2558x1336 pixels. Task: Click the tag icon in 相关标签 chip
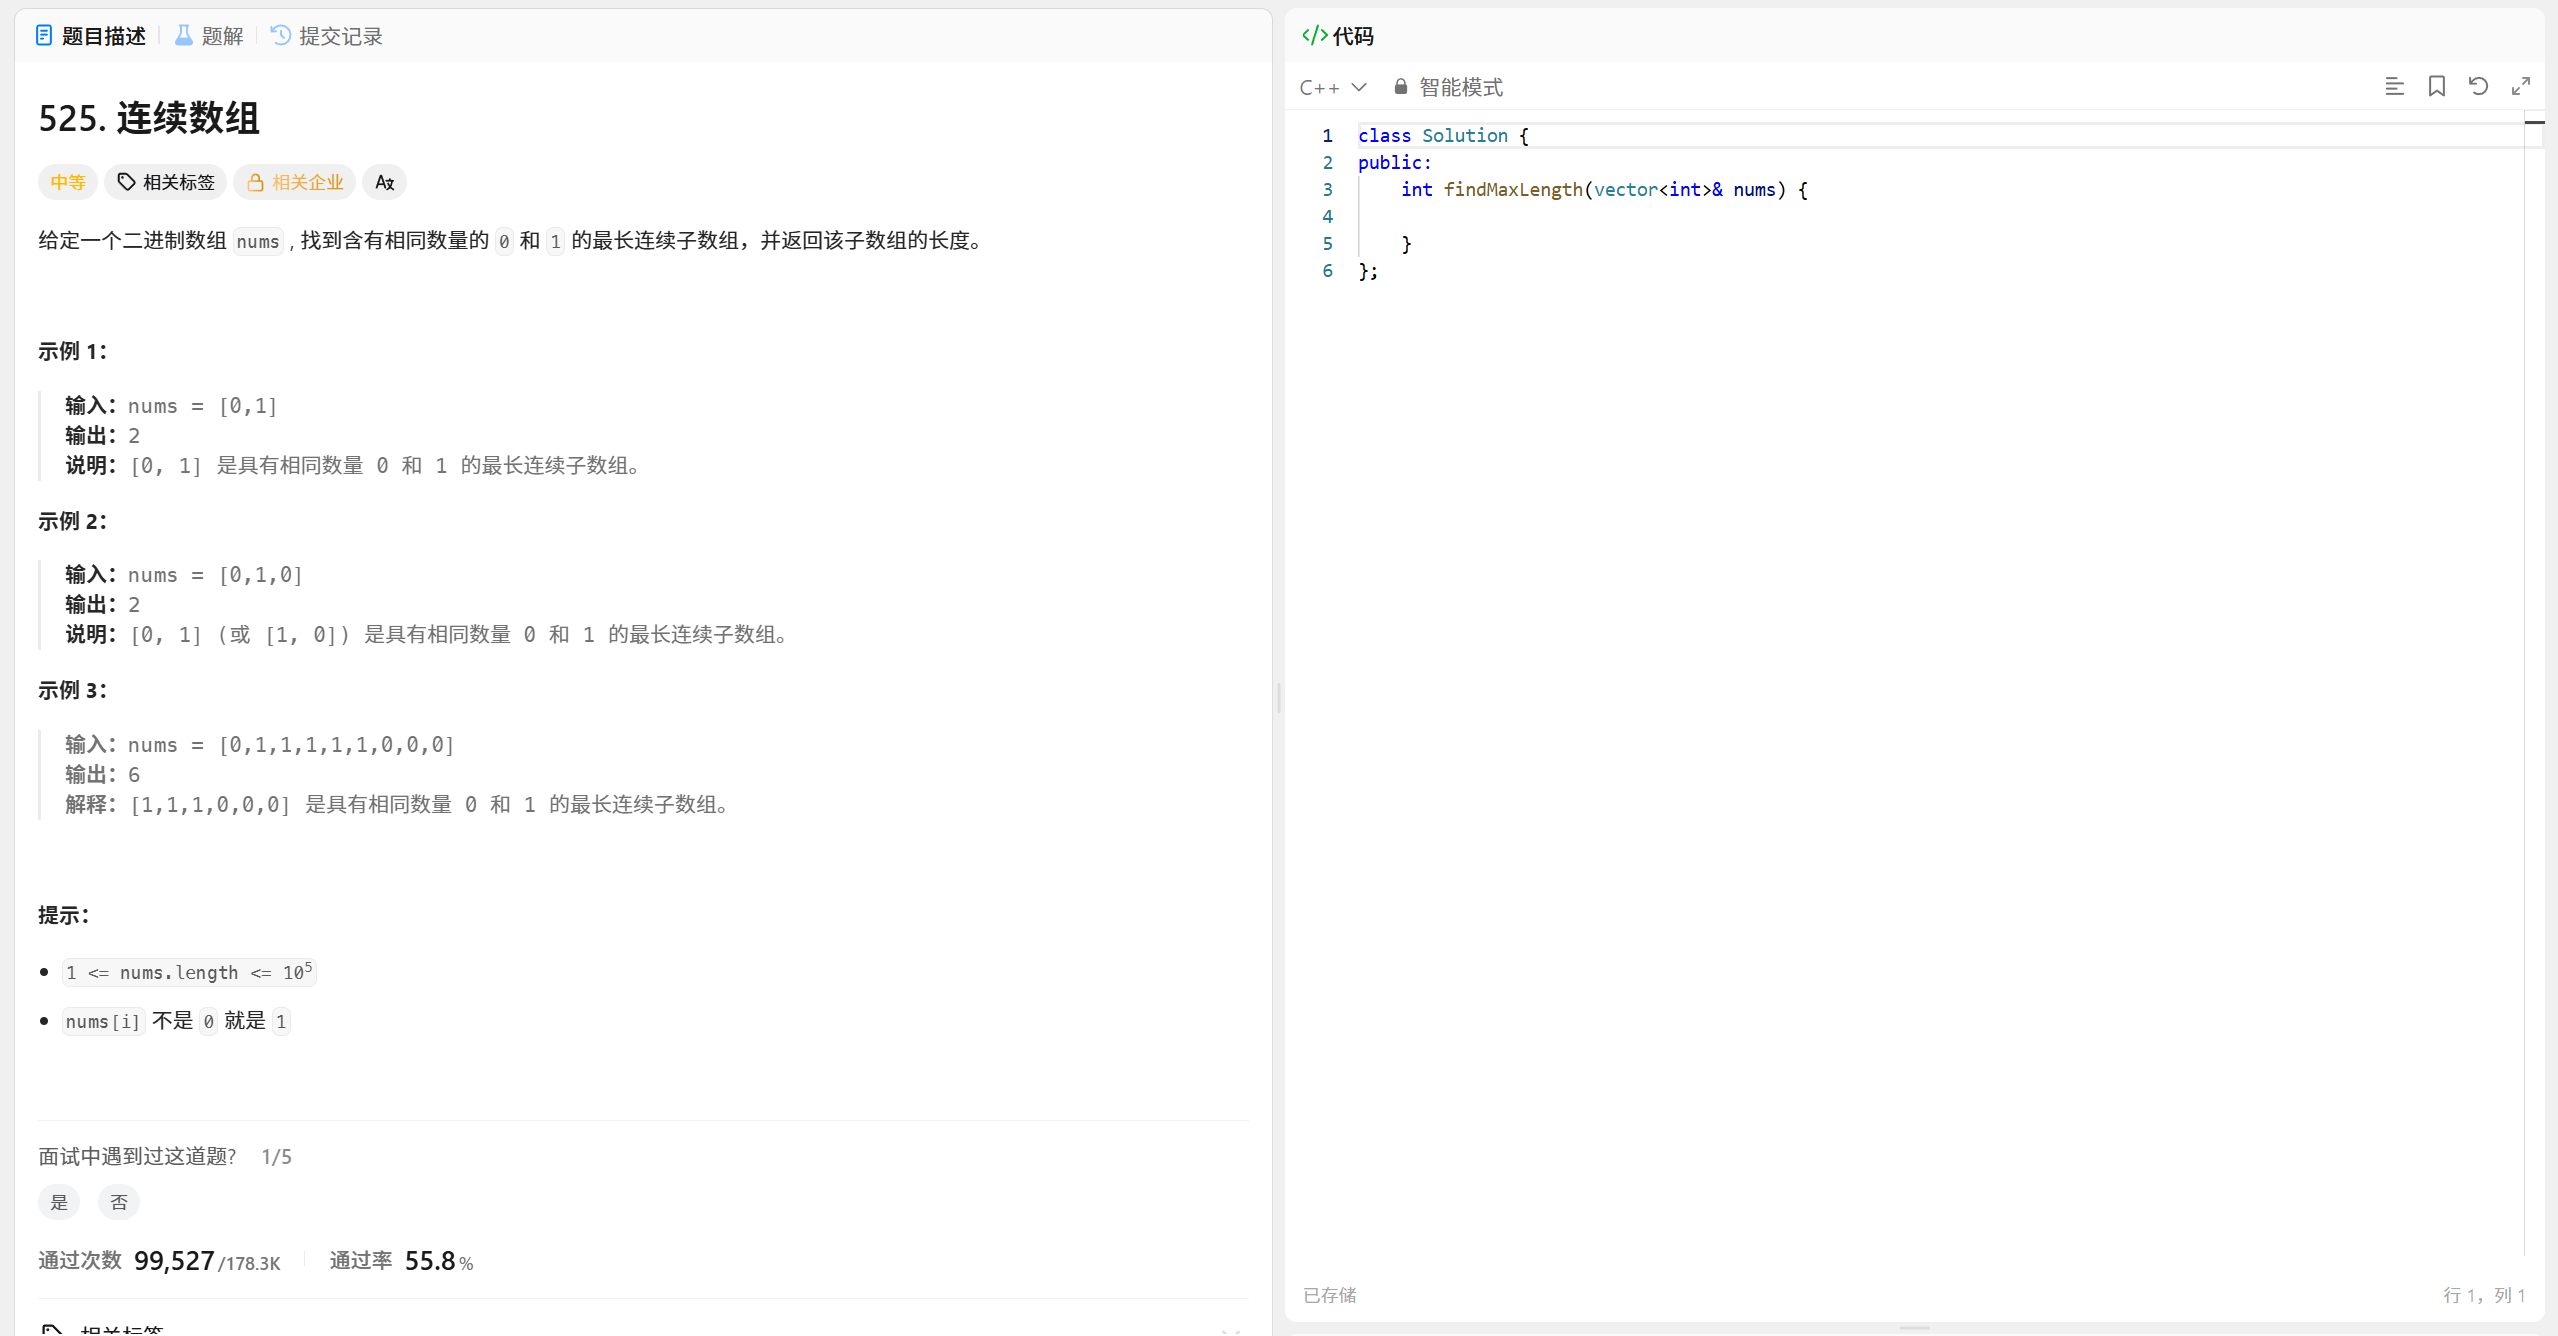click(x=127, y=182)
